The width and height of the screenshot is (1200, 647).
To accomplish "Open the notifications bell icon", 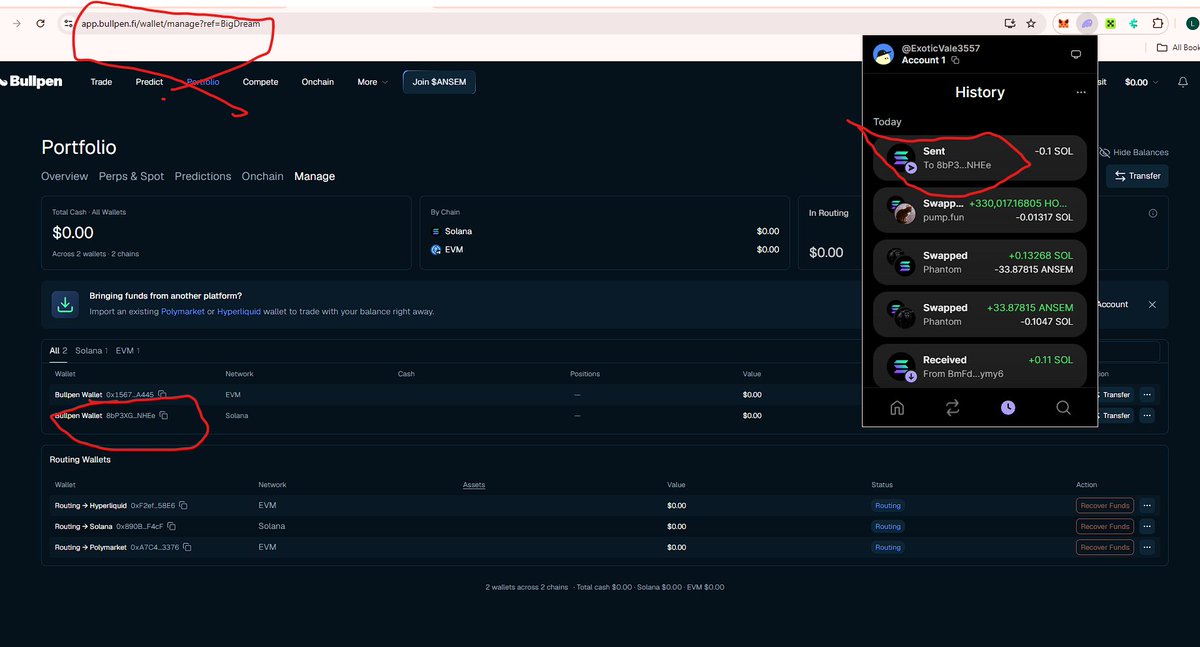I will [1183, 82].
